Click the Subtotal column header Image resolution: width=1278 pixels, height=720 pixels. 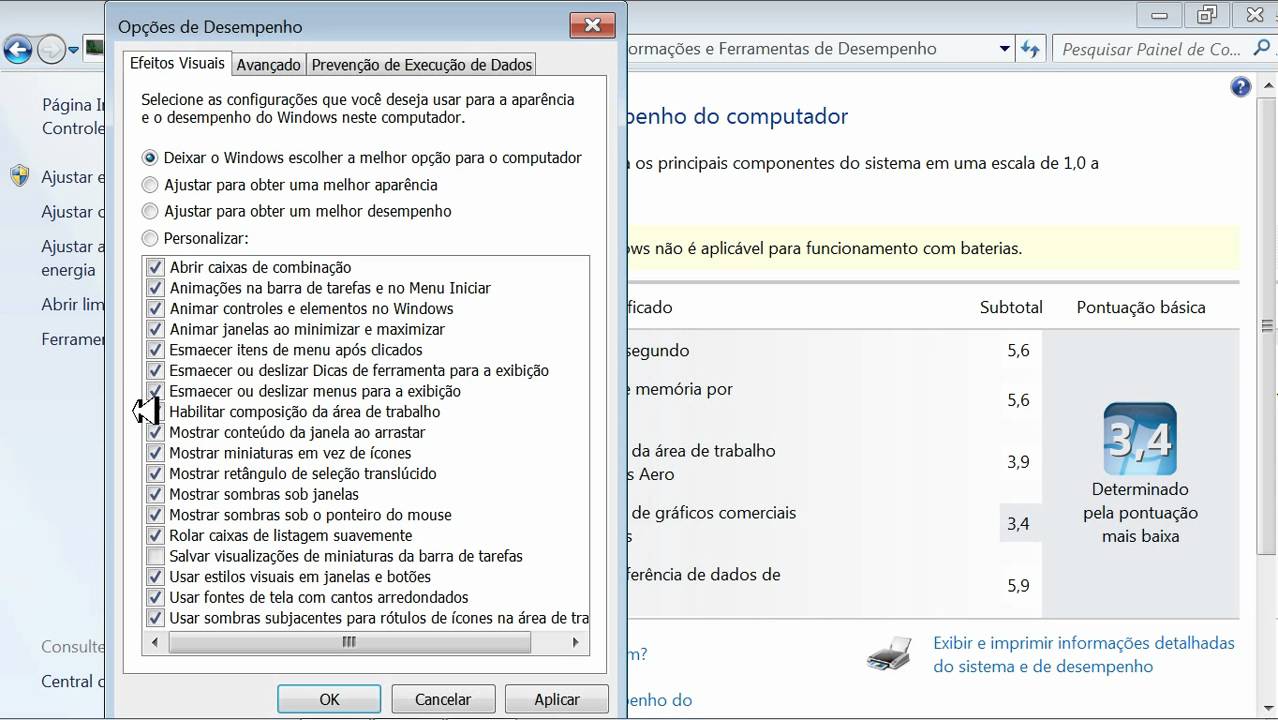pos(1011,308)
